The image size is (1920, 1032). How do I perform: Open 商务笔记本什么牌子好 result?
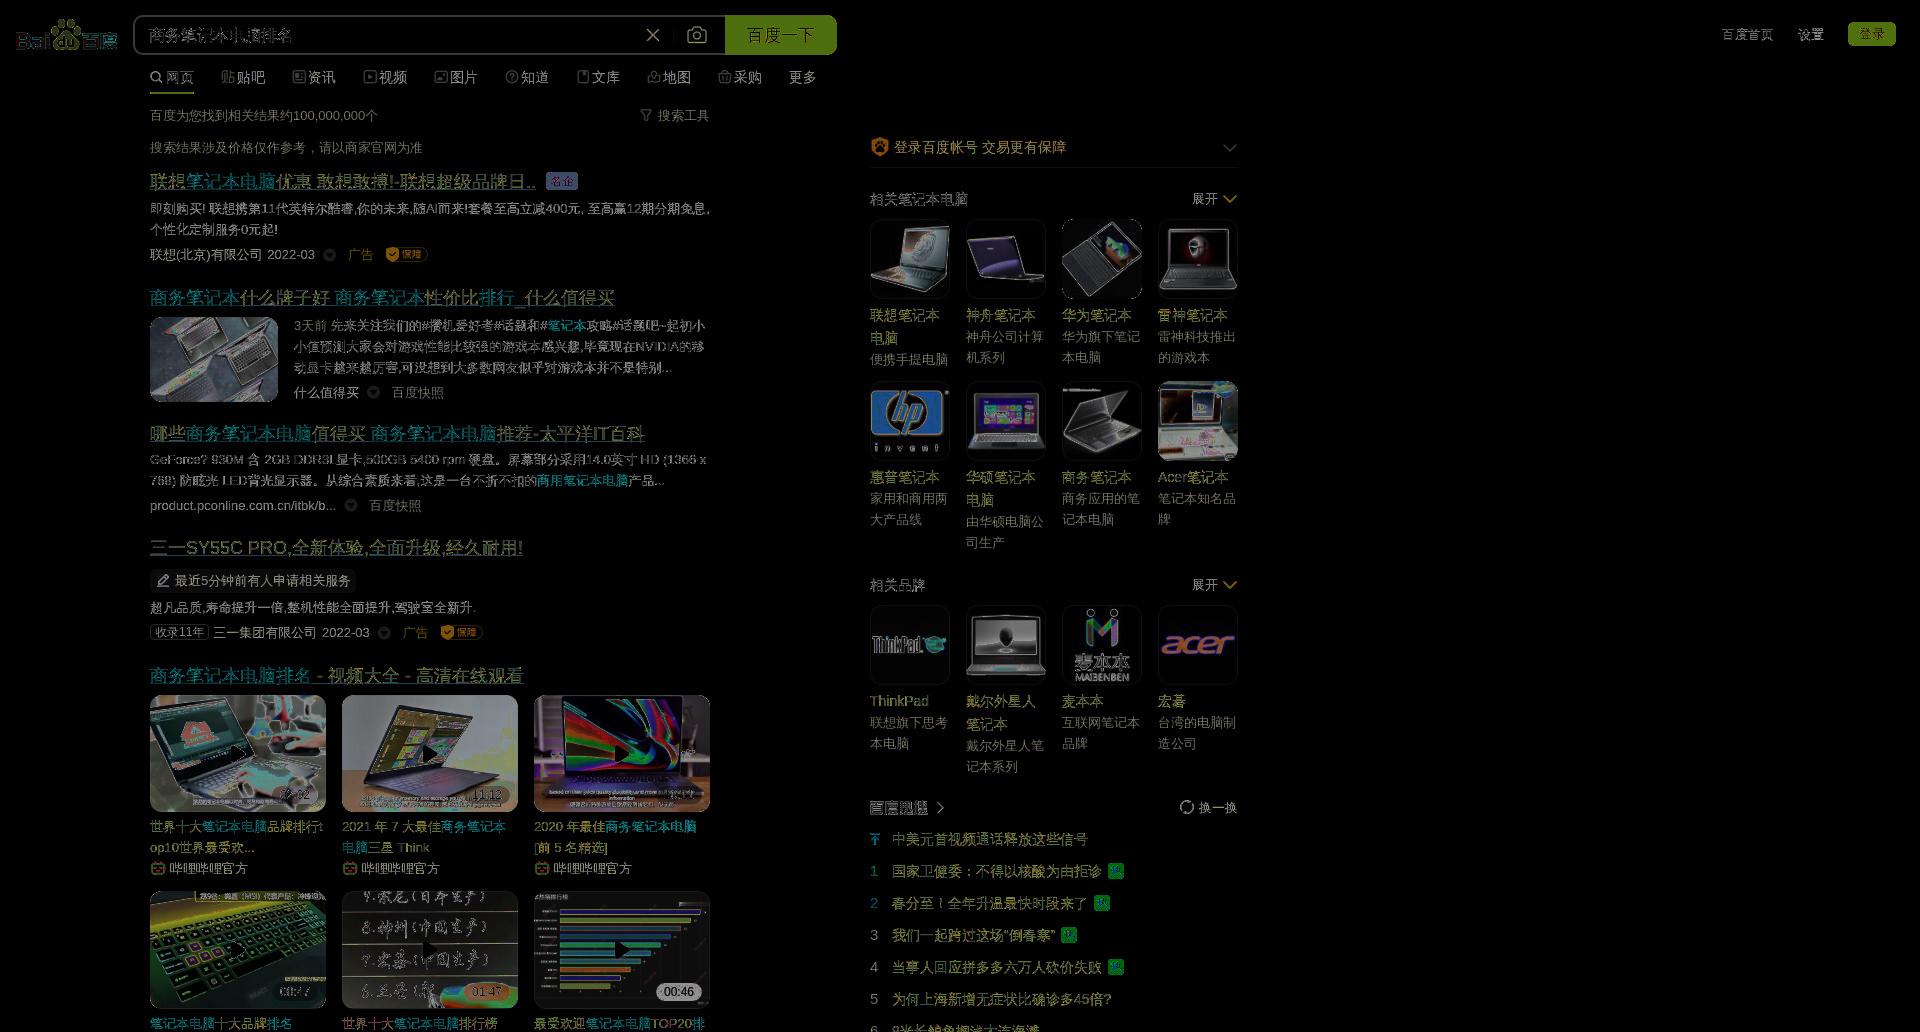382,298
